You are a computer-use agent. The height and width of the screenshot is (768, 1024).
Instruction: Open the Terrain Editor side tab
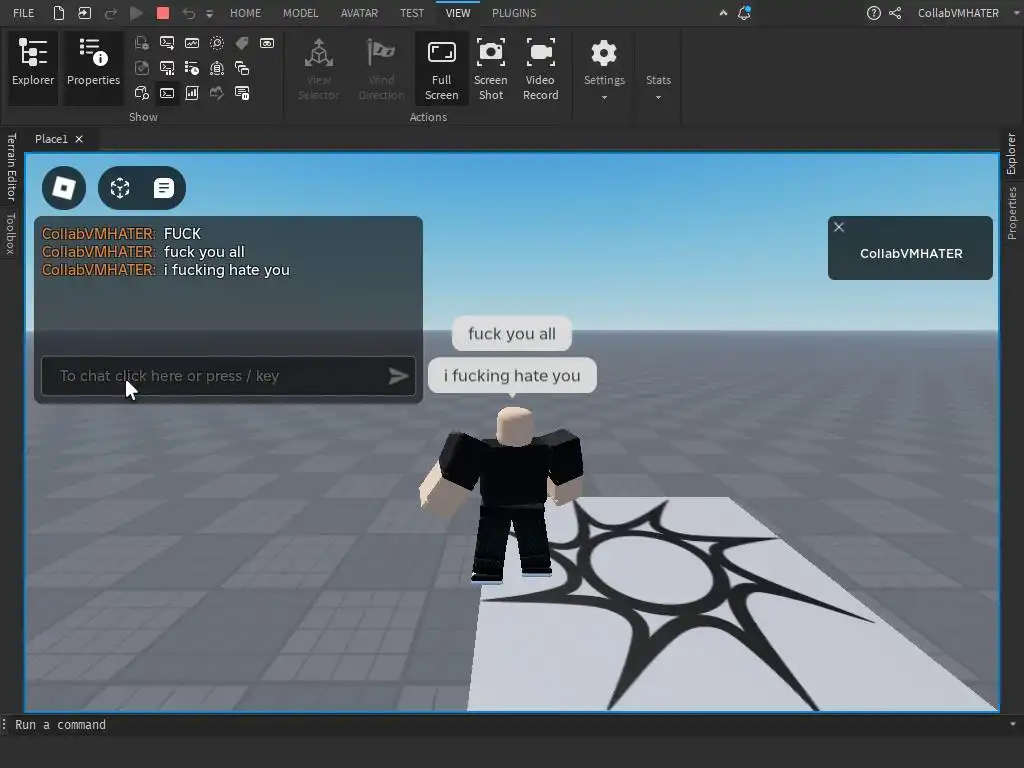pos(11,167)
